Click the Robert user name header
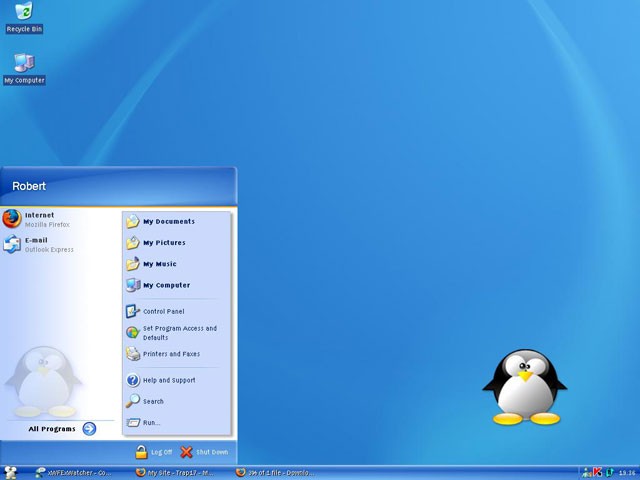 [29, 186]
